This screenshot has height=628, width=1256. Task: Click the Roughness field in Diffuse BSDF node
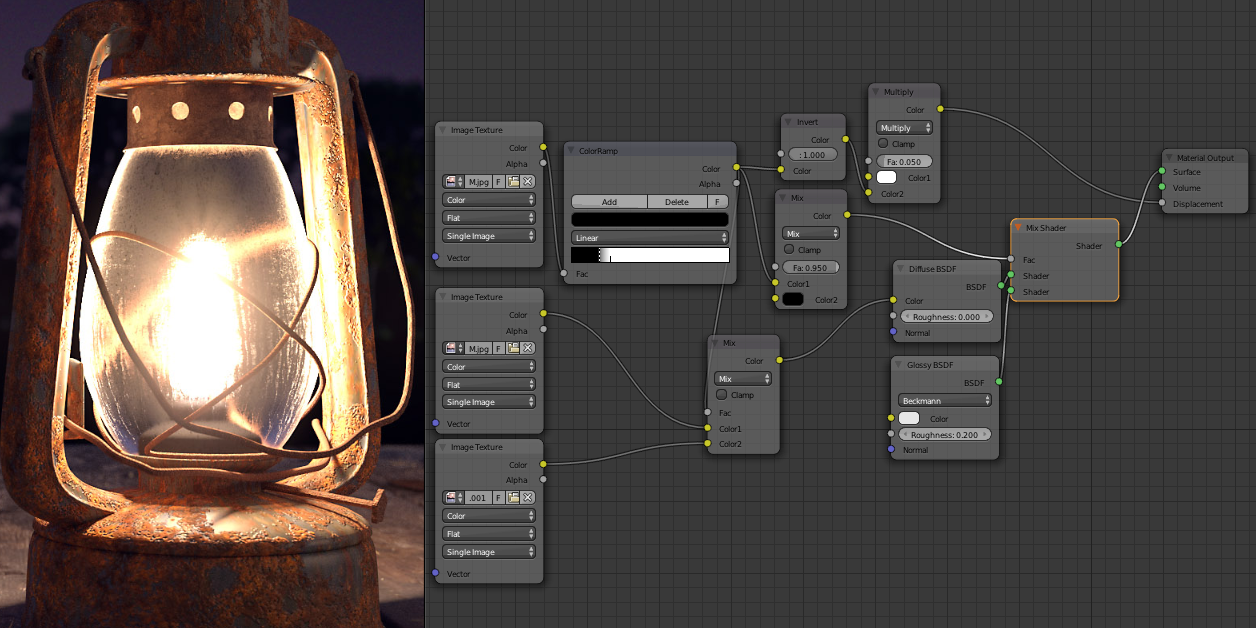(x=945, y=316)
